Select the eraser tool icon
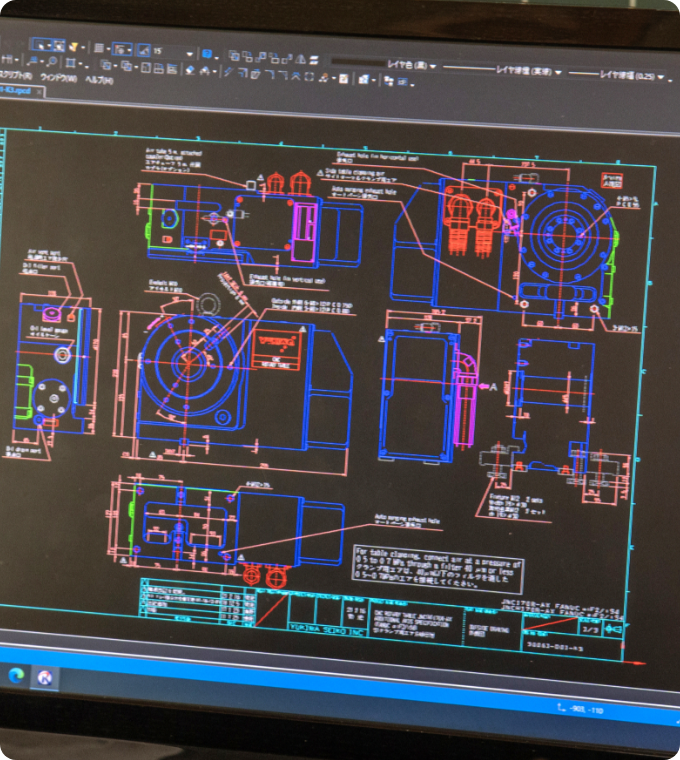Viewport: 680px width, 760px height. tap(190, 70)
